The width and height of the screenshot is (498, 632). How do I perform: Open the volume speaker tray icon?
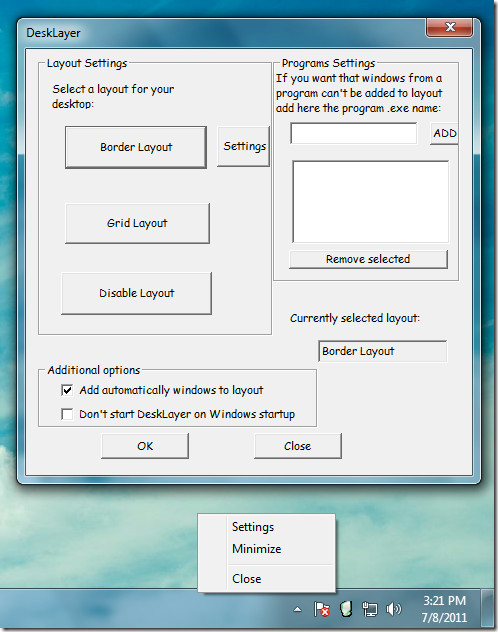pyautogui.click(x=394, y=609)
